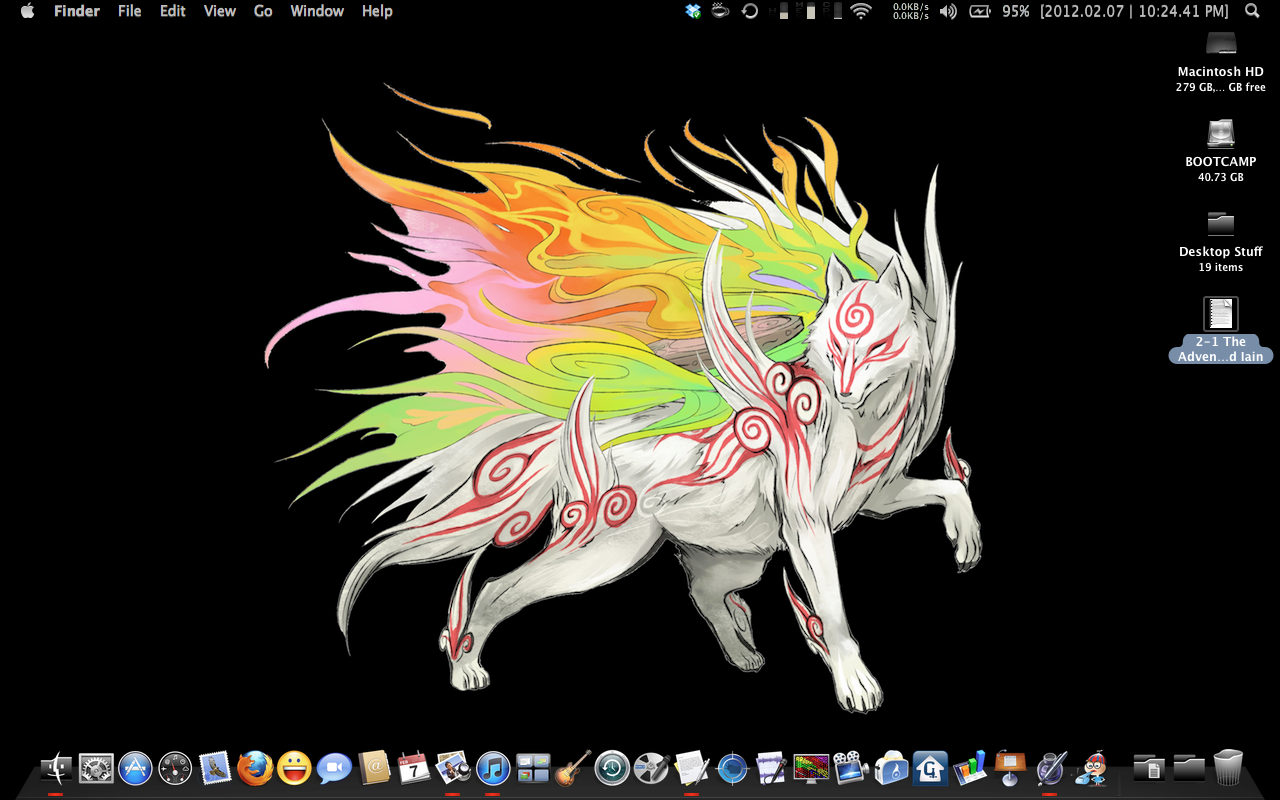Open the Mac App Store dock icon
This screenshot has width=1280, height=800.
pyautogui.click(x=135, y=768)
